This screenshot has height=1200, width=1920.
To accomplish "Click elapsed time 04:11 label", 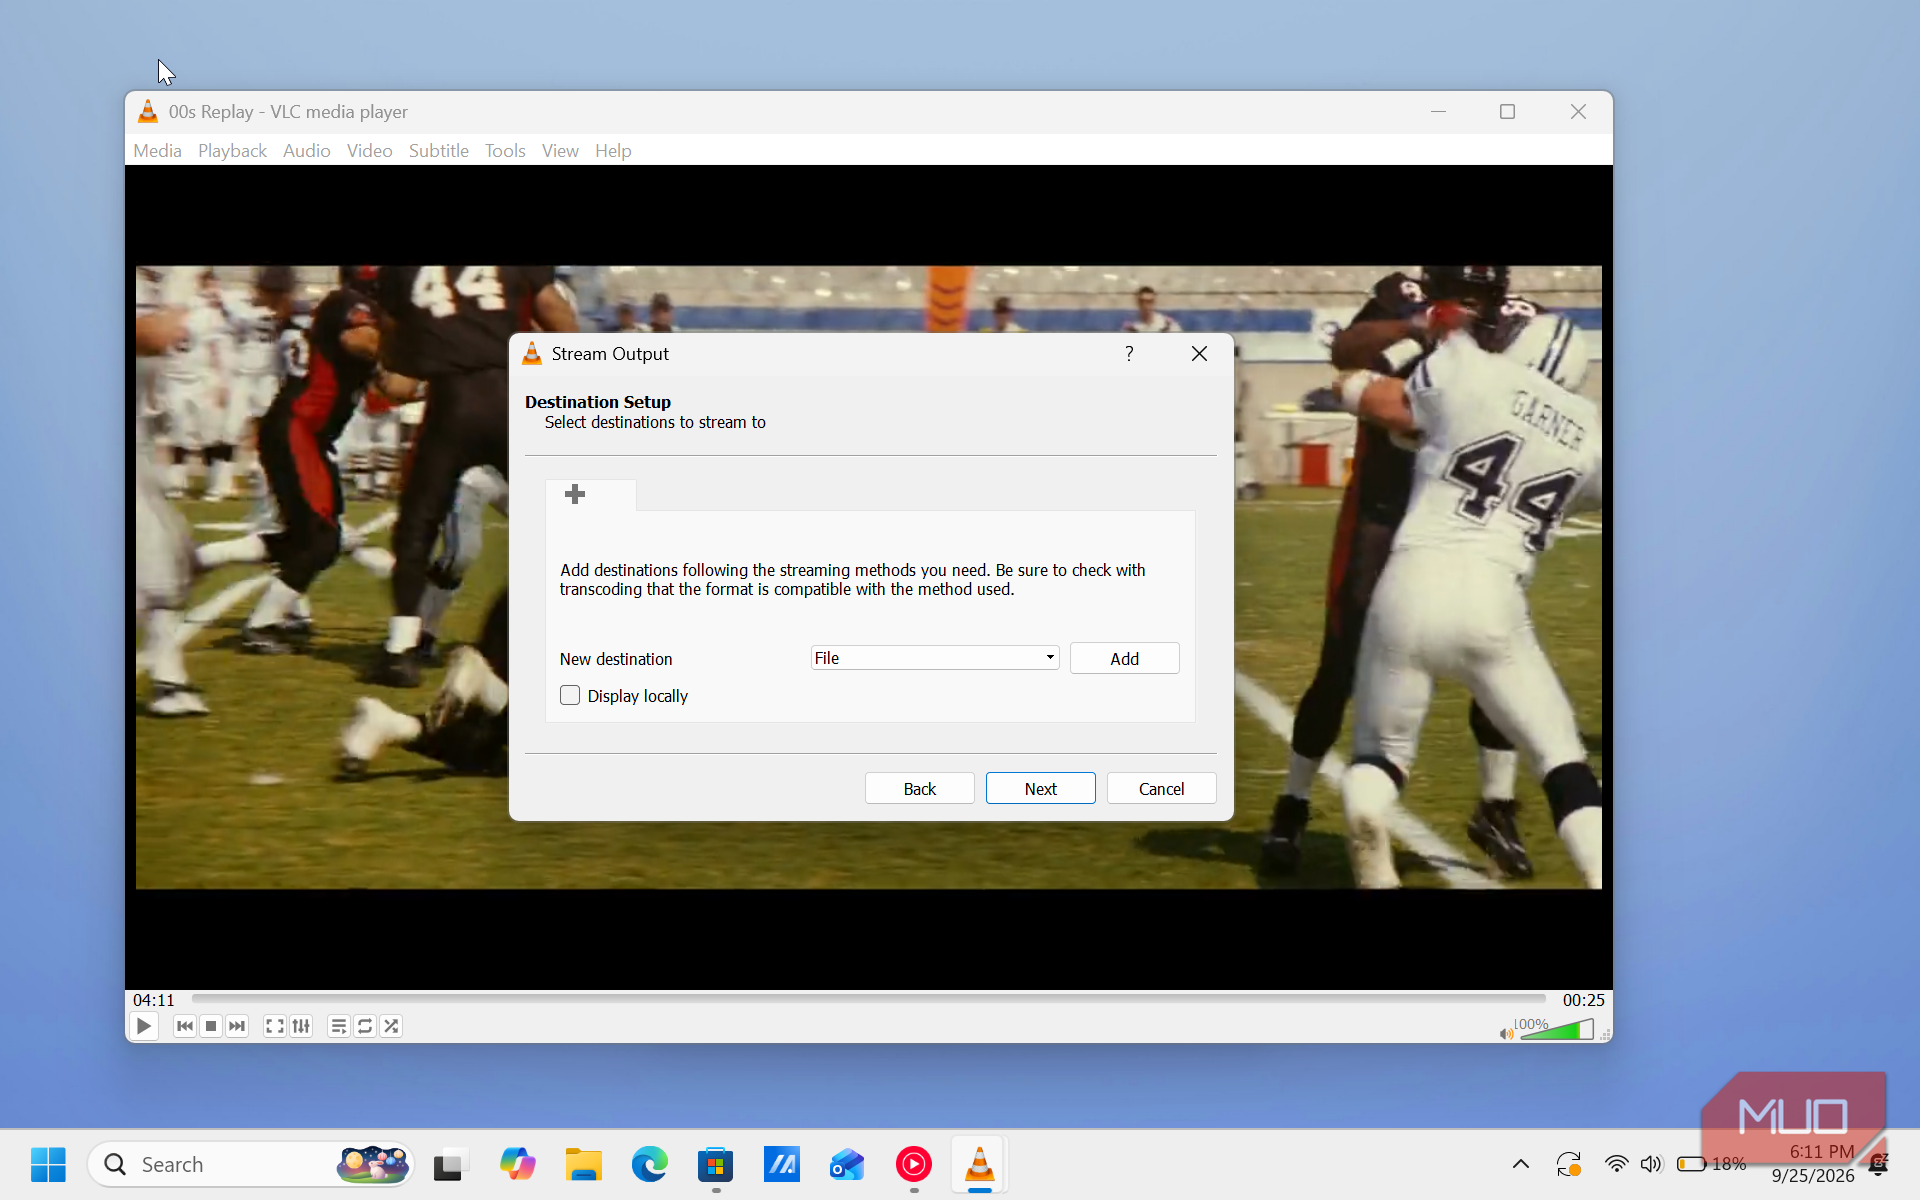I will 154,1000.
